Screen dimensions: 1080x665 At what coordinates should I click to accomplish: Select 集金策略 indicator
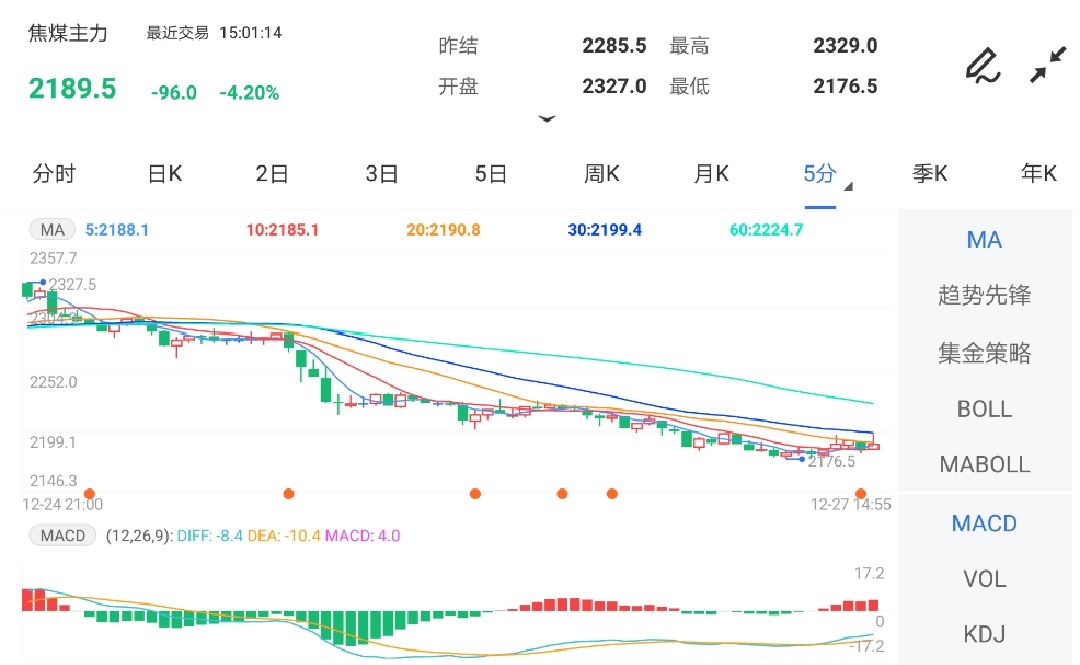tap(984, 353)
